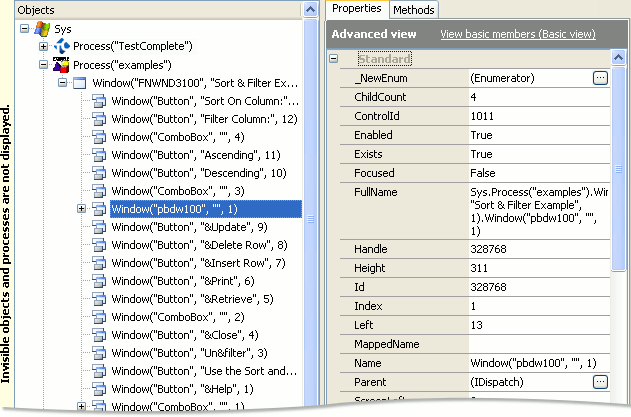Image resolution: width=631 pixels, height=417 pixels.
Task: Click the FNWND3100 window icon
Action: [x=79, y=82]
